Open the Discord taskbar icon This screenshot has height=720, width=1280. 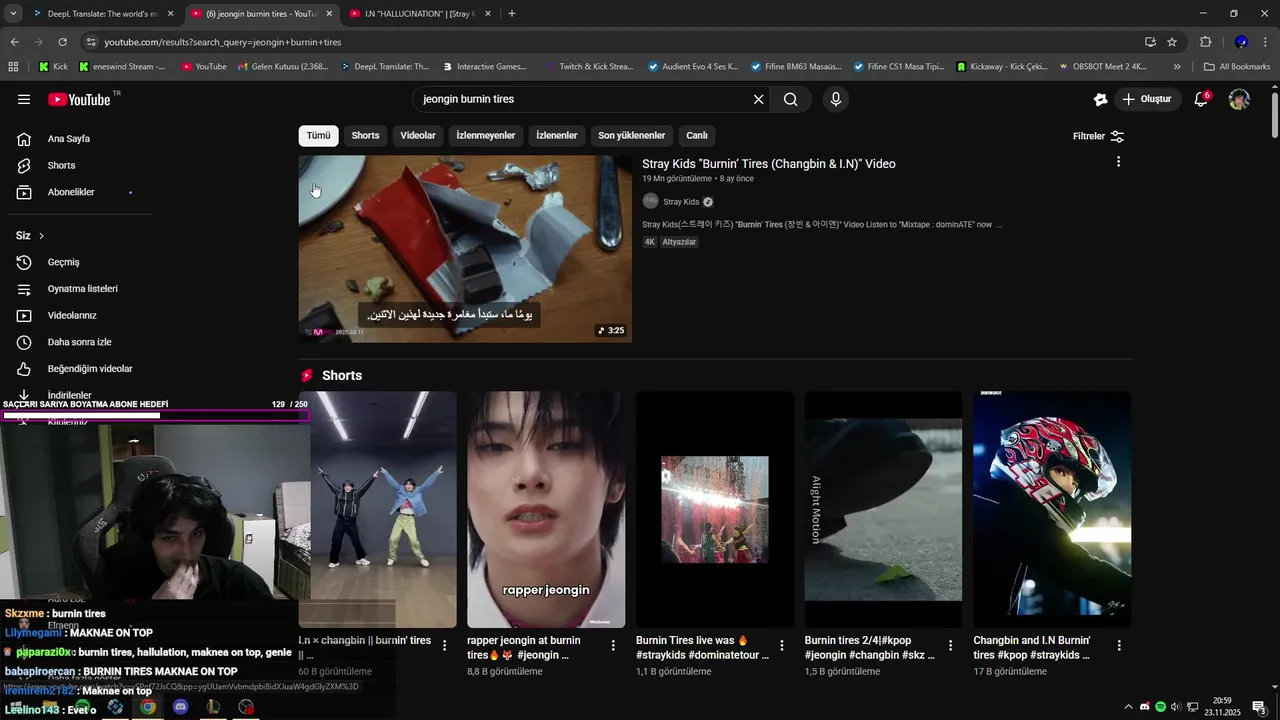coord(180,707)
